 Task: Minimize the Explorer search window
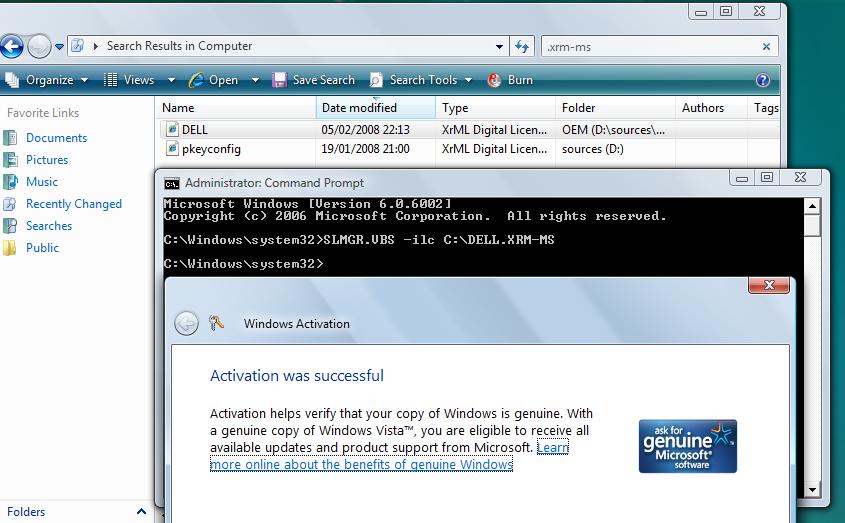pyautogui.click(x=701, y=12)
